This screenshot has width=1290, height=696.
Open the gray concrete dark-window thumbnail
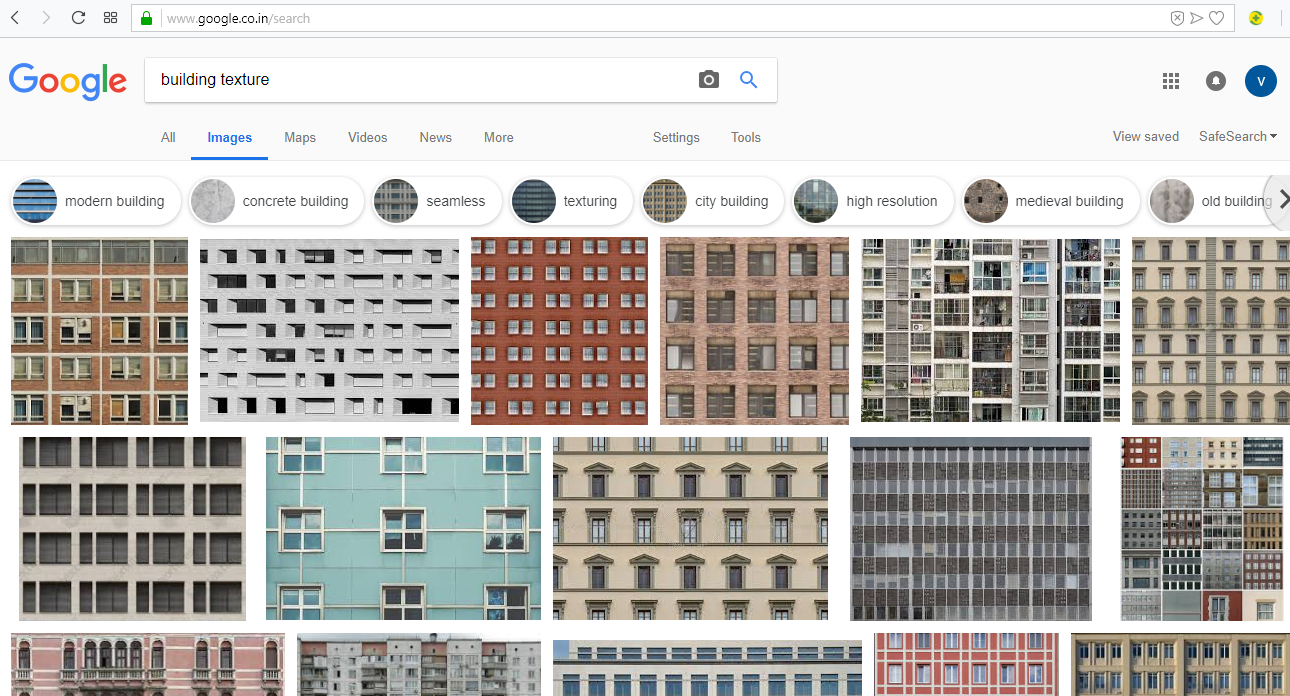tap(132, 529)
